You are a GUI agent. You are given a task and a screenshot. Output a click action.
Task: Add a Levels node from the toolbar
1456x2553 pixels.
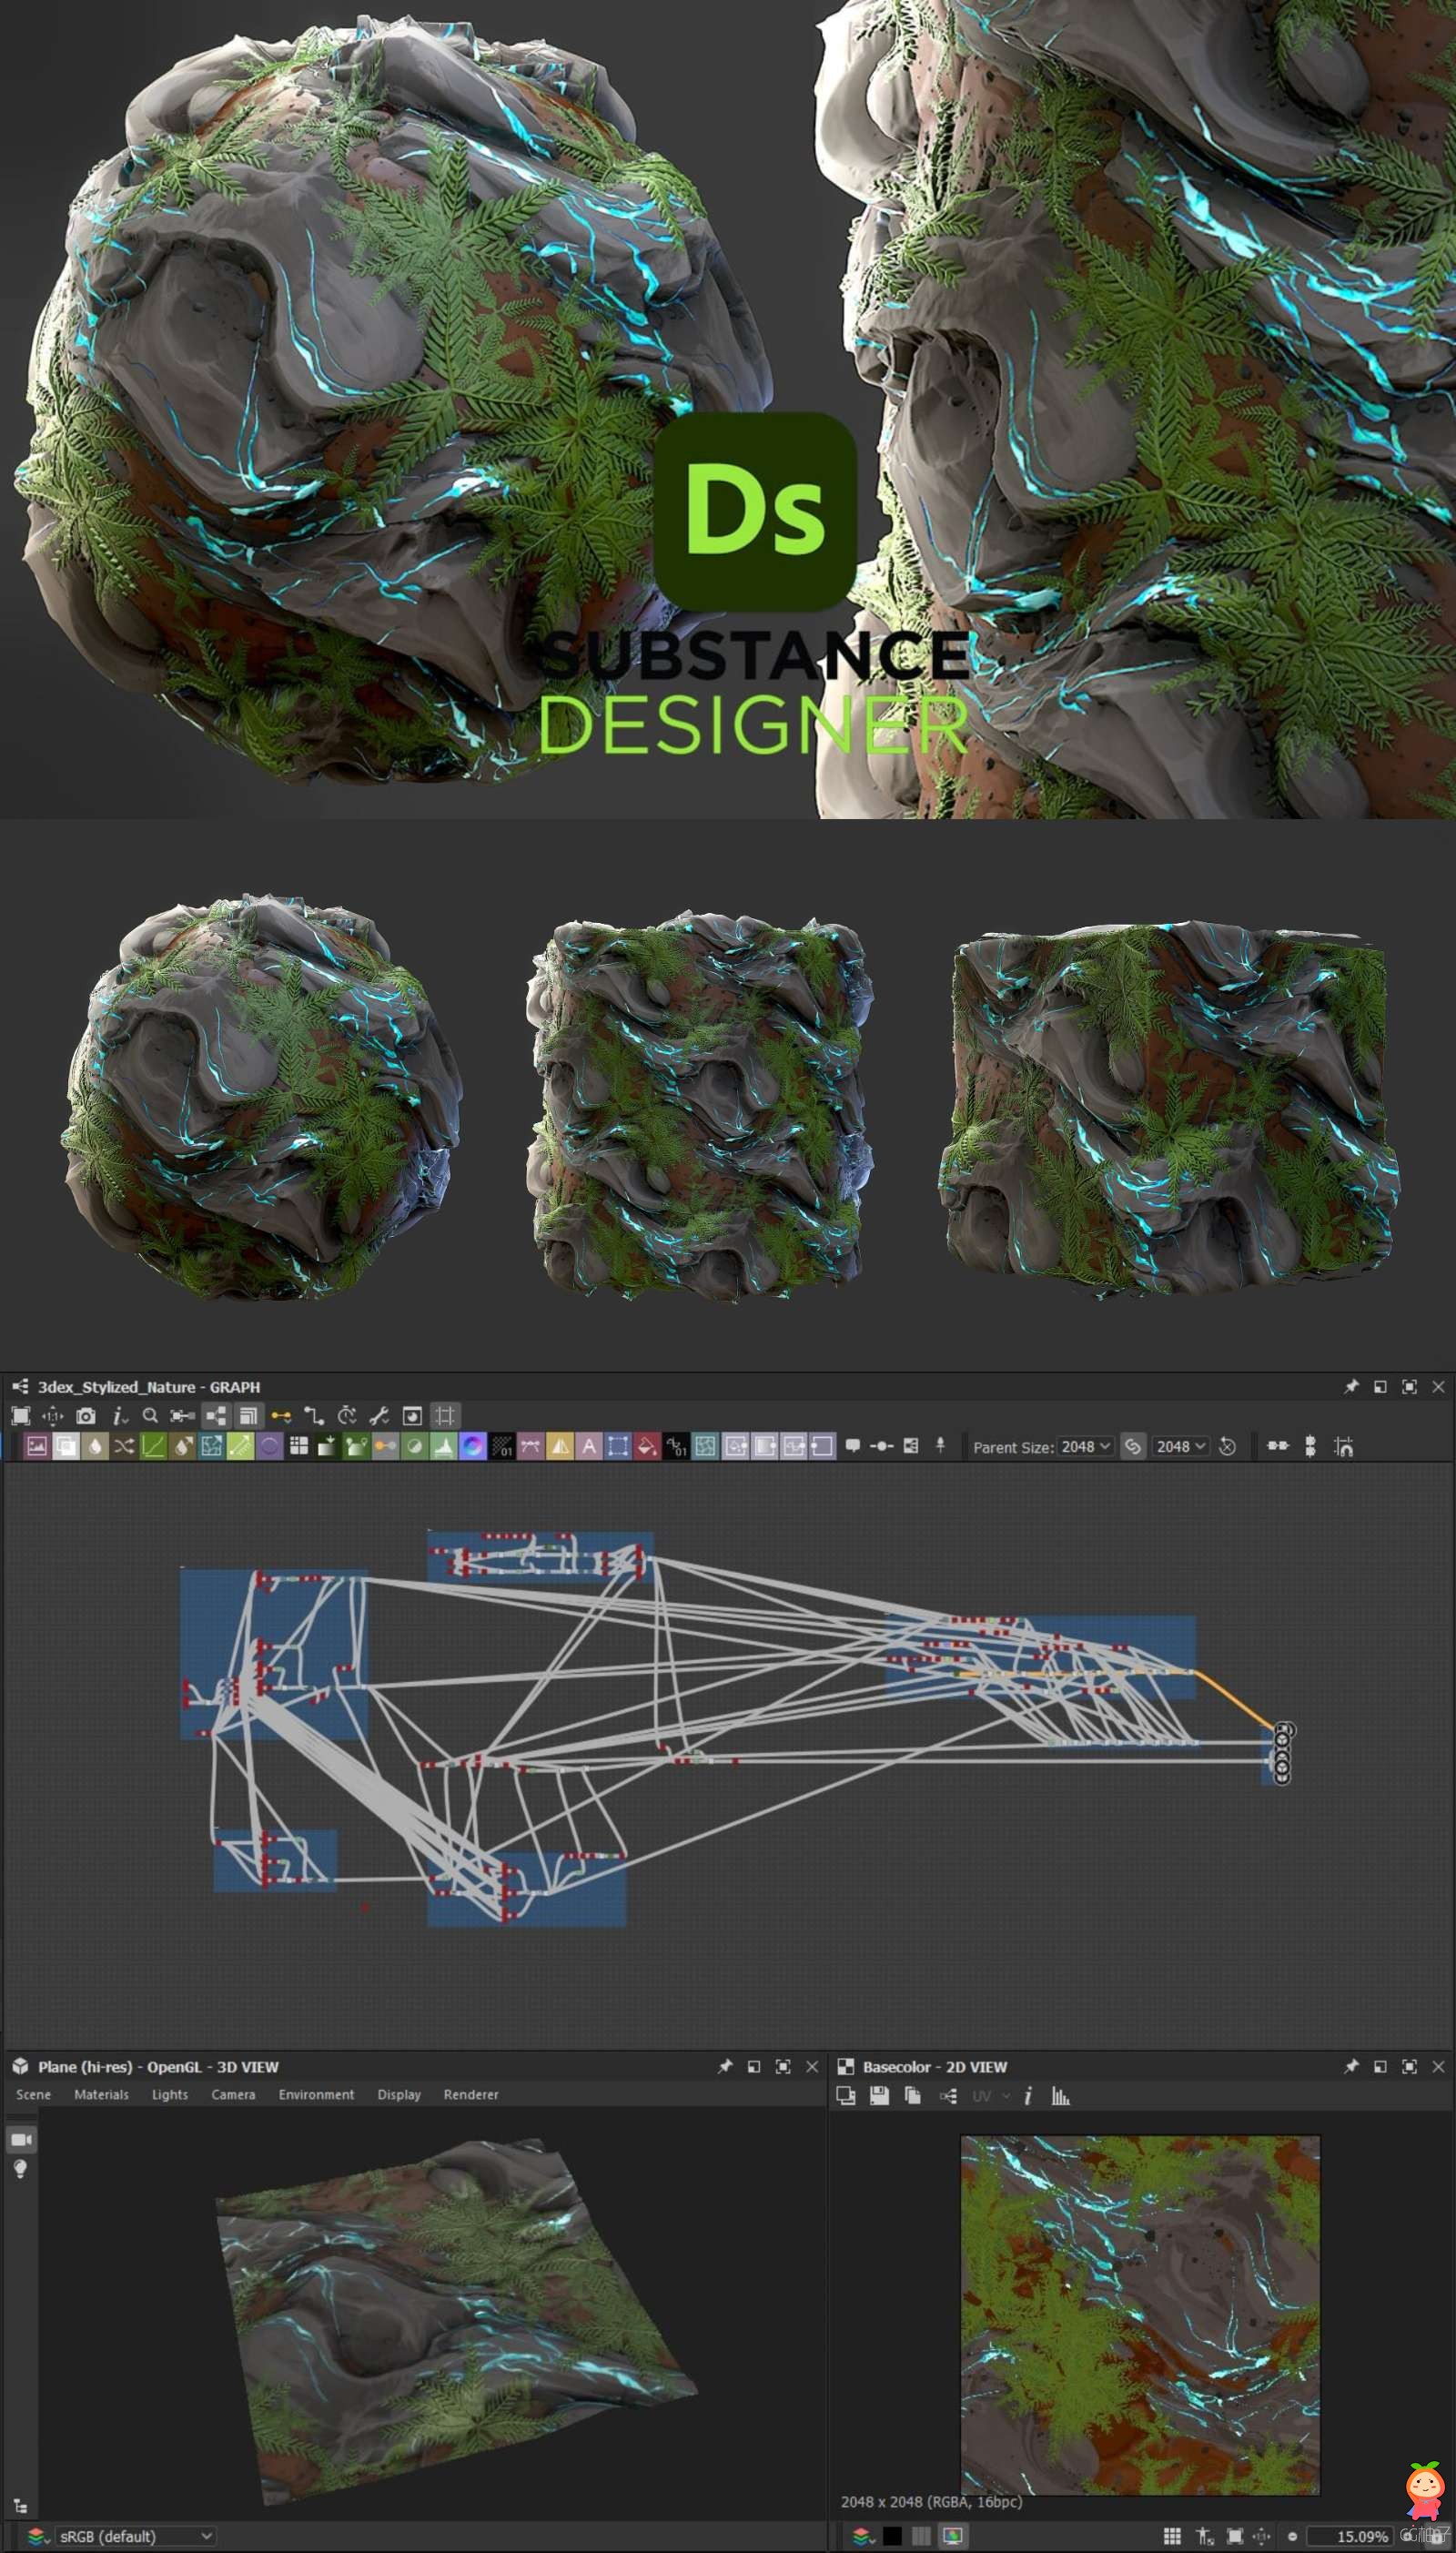click(443, 1447)
